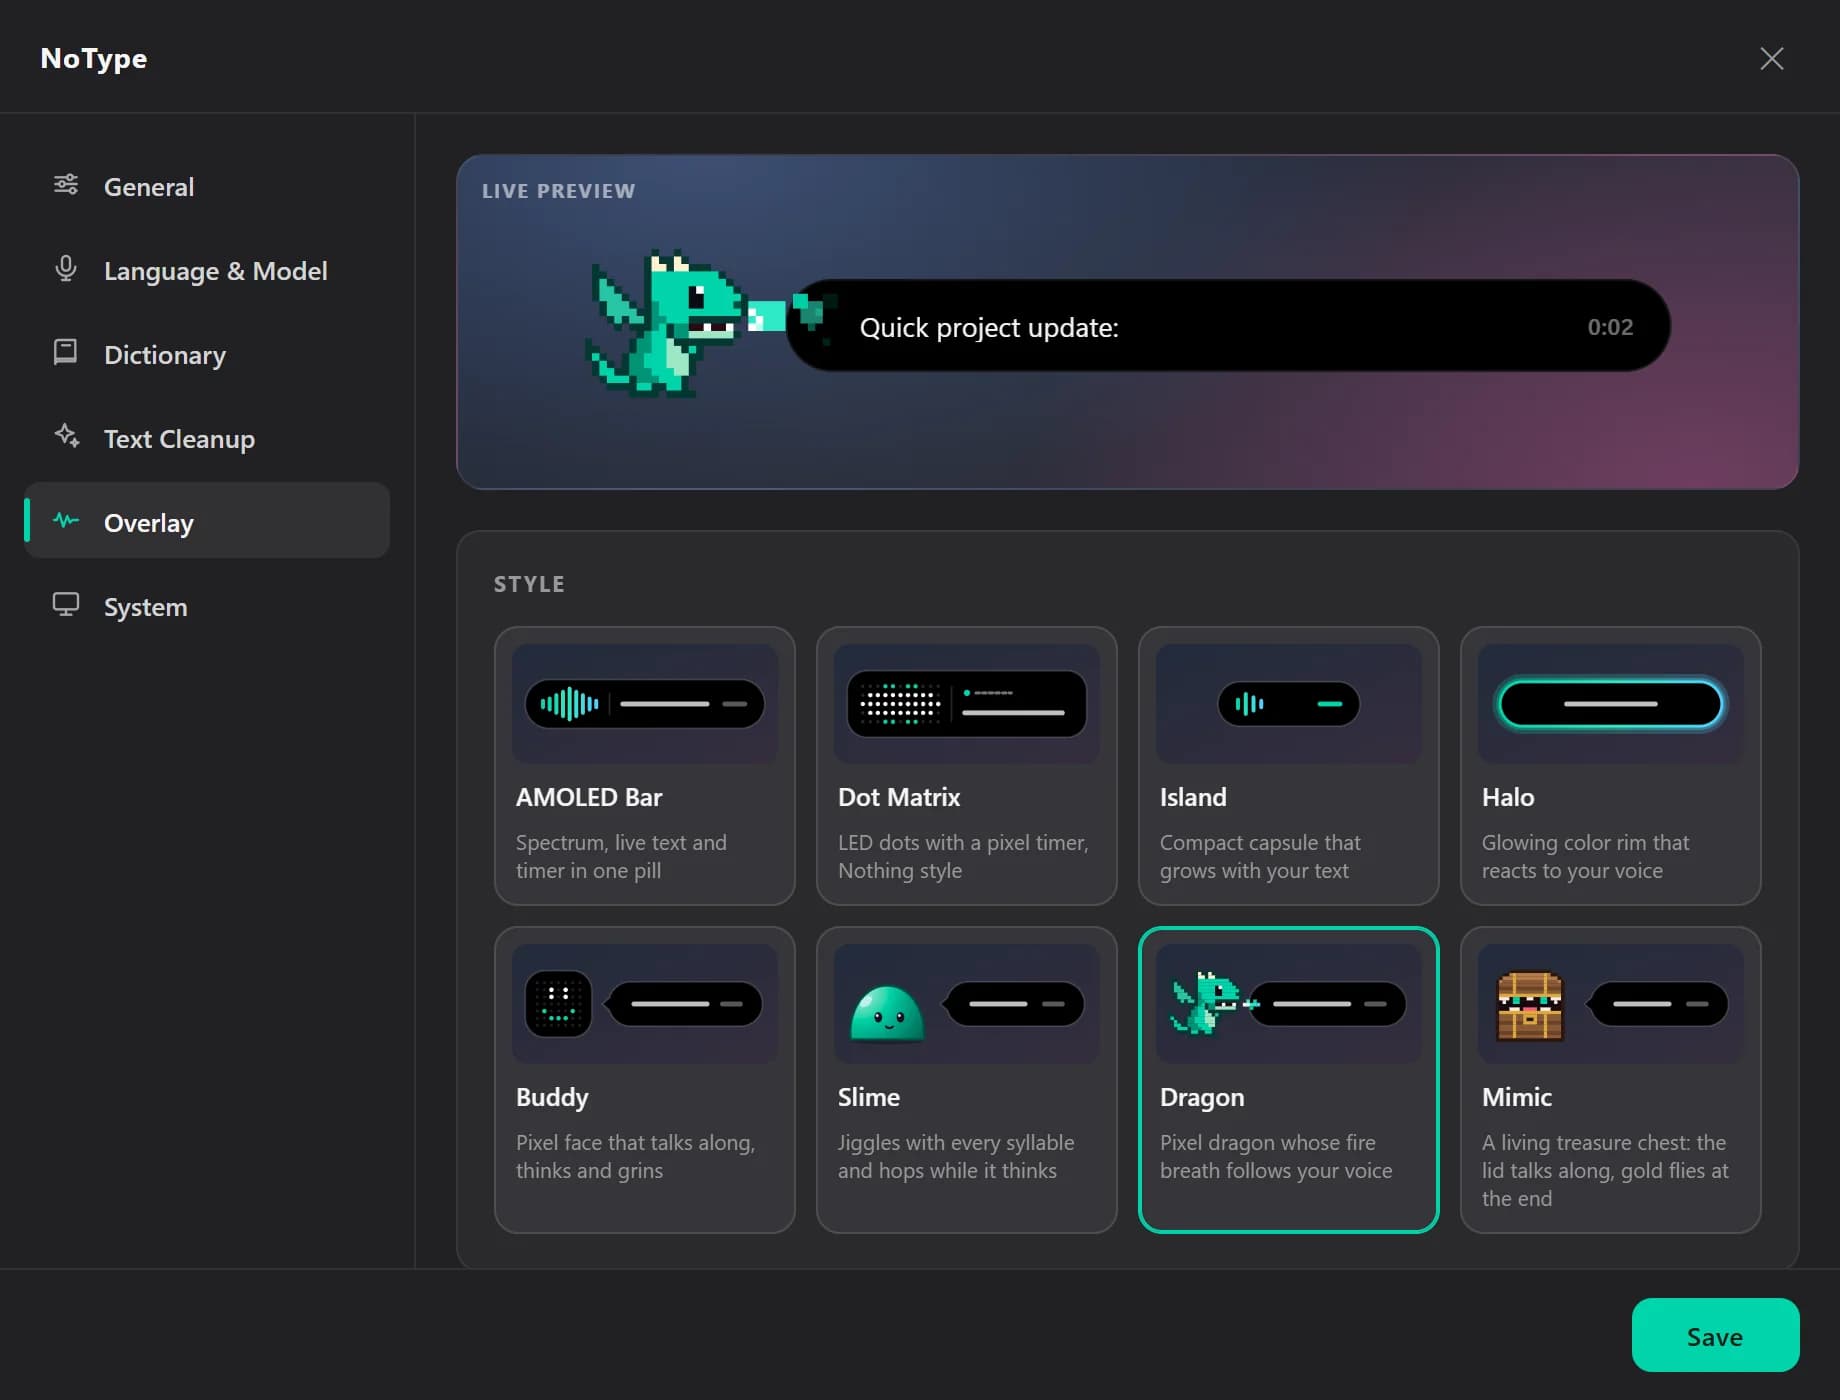Save the overlay settings
The image size is (1840, 1400).
point(1715,1335)
